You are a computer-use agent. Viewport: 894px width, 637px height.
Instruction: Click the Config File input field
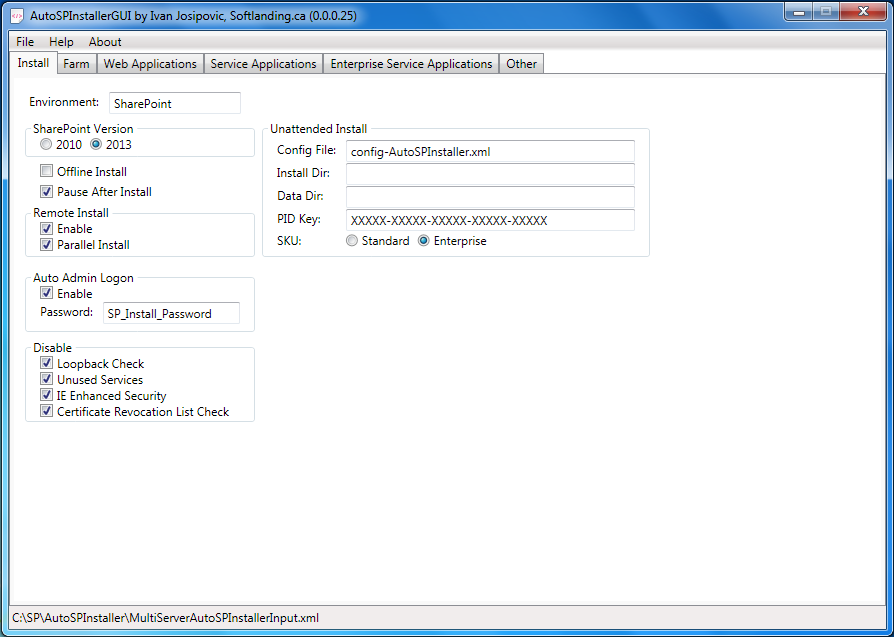(490, 151)
